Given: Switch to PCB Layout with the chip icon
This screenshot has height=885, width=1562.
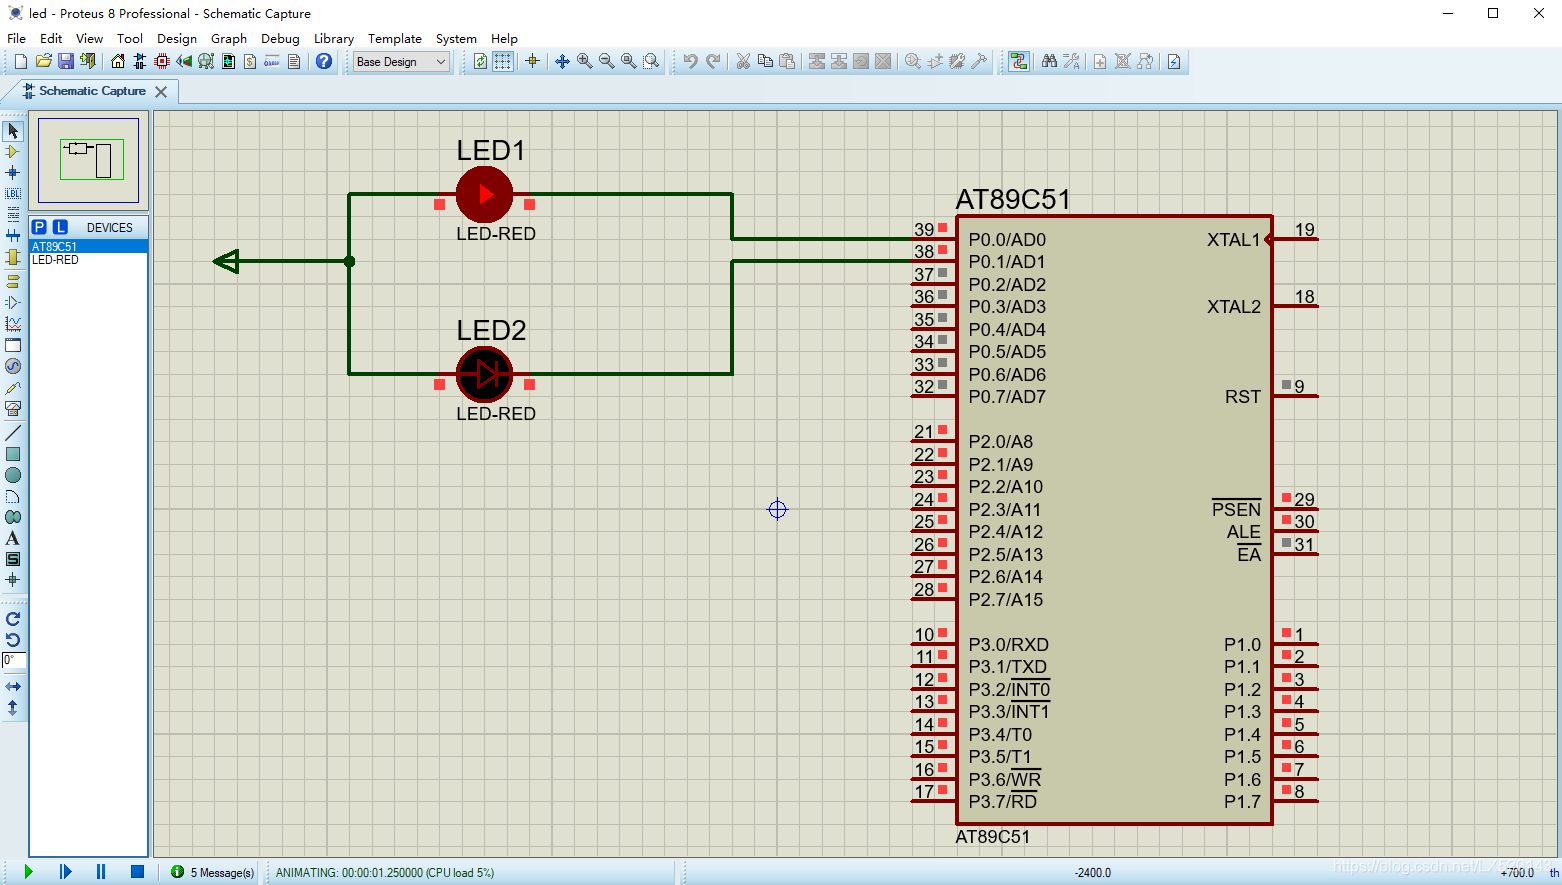Looking at the screenshot, I should 162,61.
